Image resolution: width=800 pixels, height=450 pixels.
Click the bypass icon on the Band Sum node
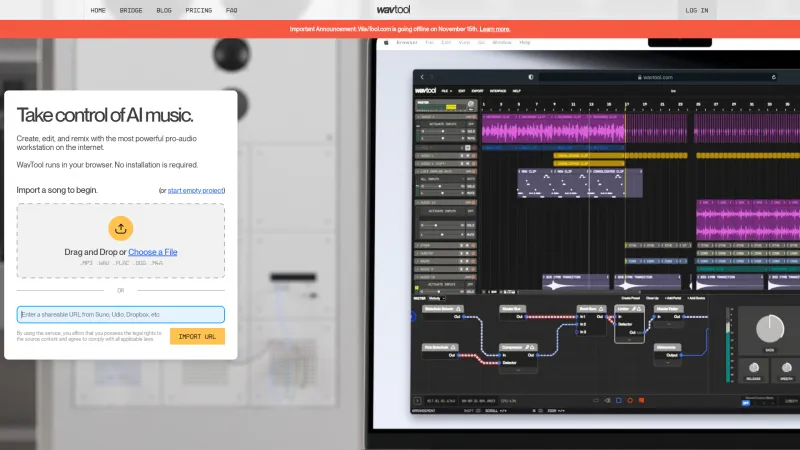click(x=601, y=309)
